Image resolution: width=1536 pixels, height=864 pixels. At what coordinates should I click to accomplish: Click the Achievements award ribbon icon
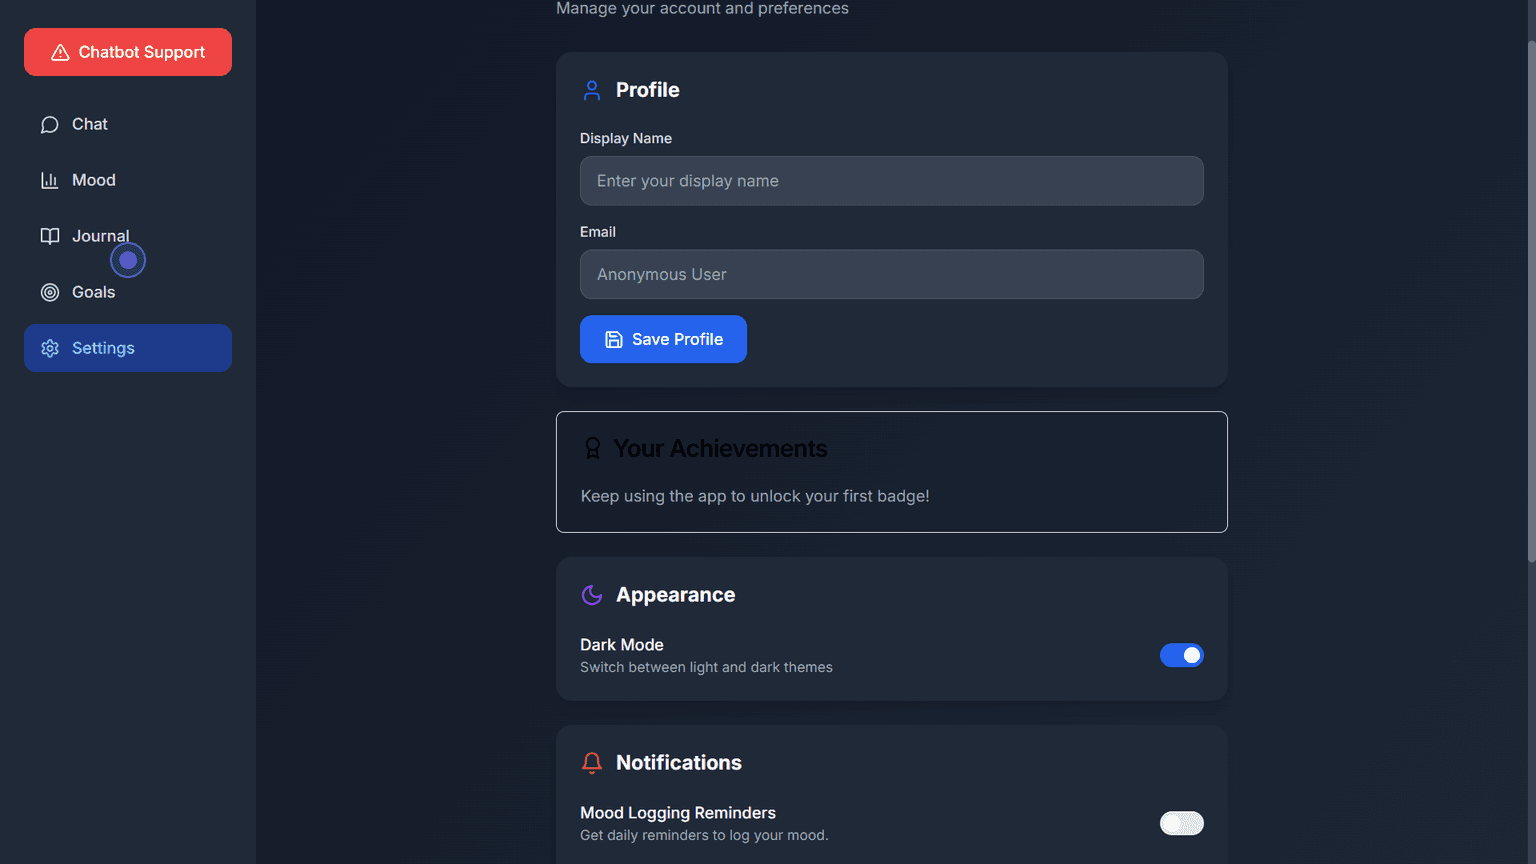point(592,448)
